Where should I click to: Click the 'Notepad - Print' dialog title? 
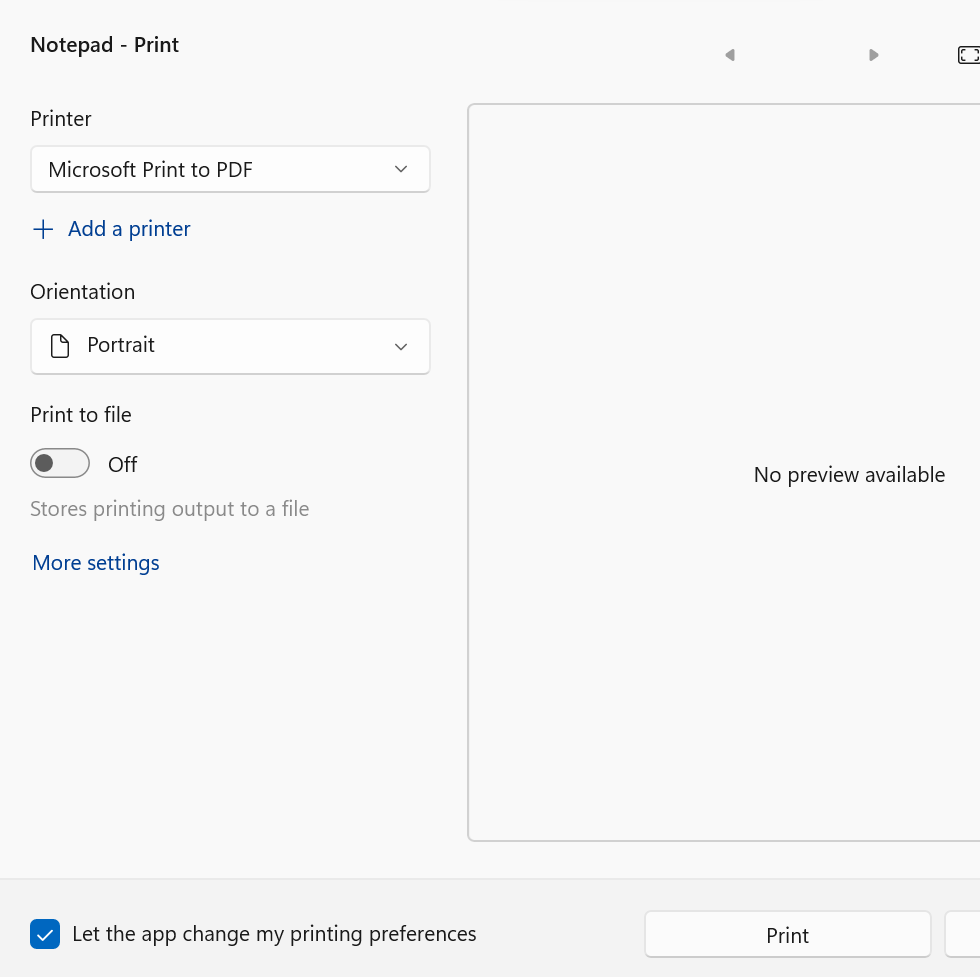click(x=105, y=45)
